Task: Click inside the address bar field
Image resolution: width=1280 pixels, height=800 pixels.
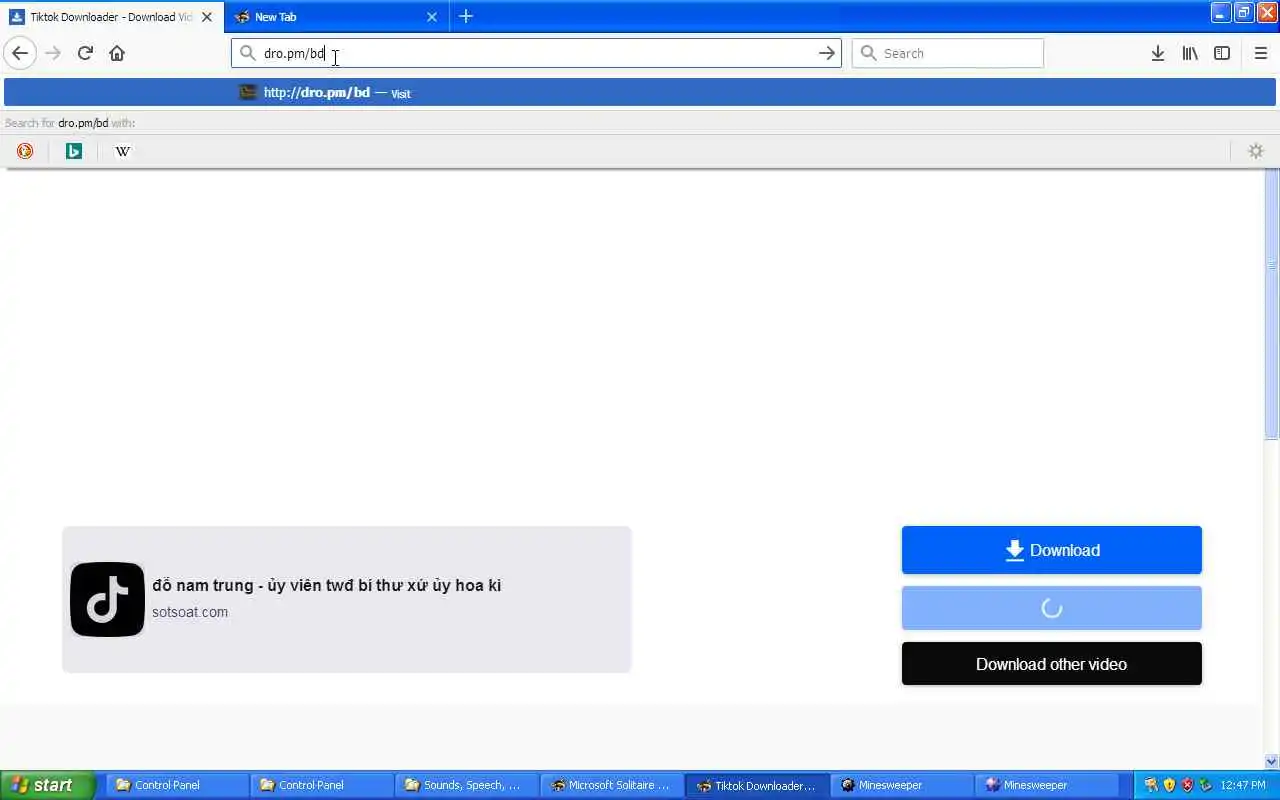Action: 536,53
